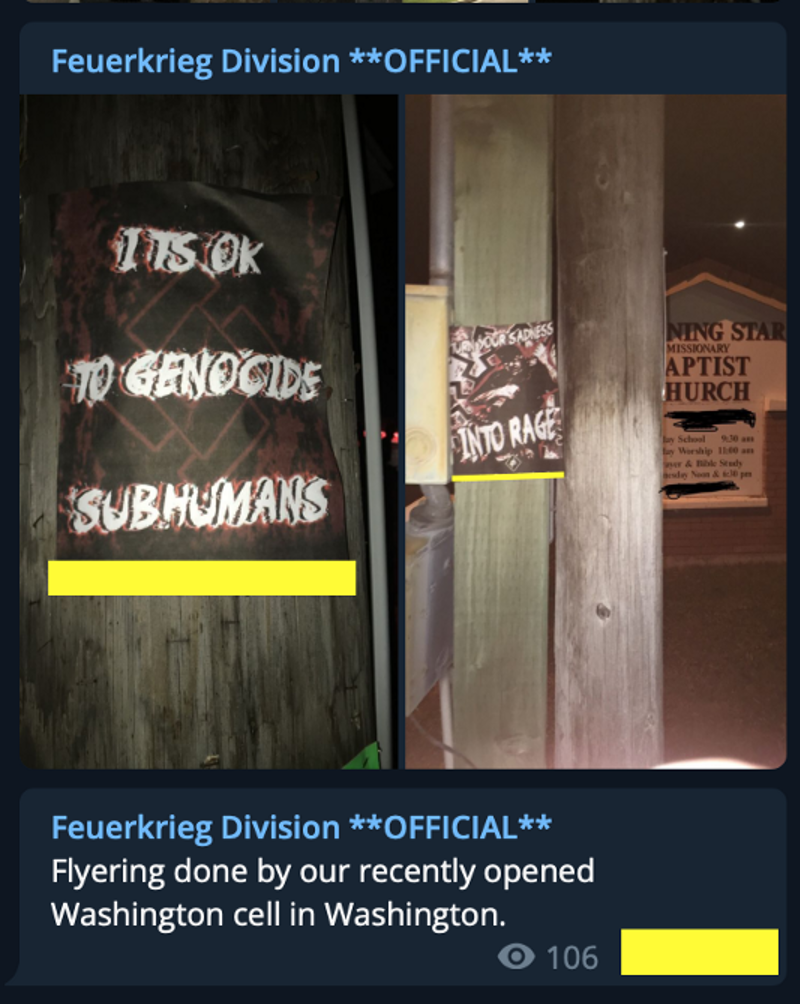Click the channel name above the flyering caption
Image resolution: width=800 pixels, height=1004 pixels.
[301, 827]
